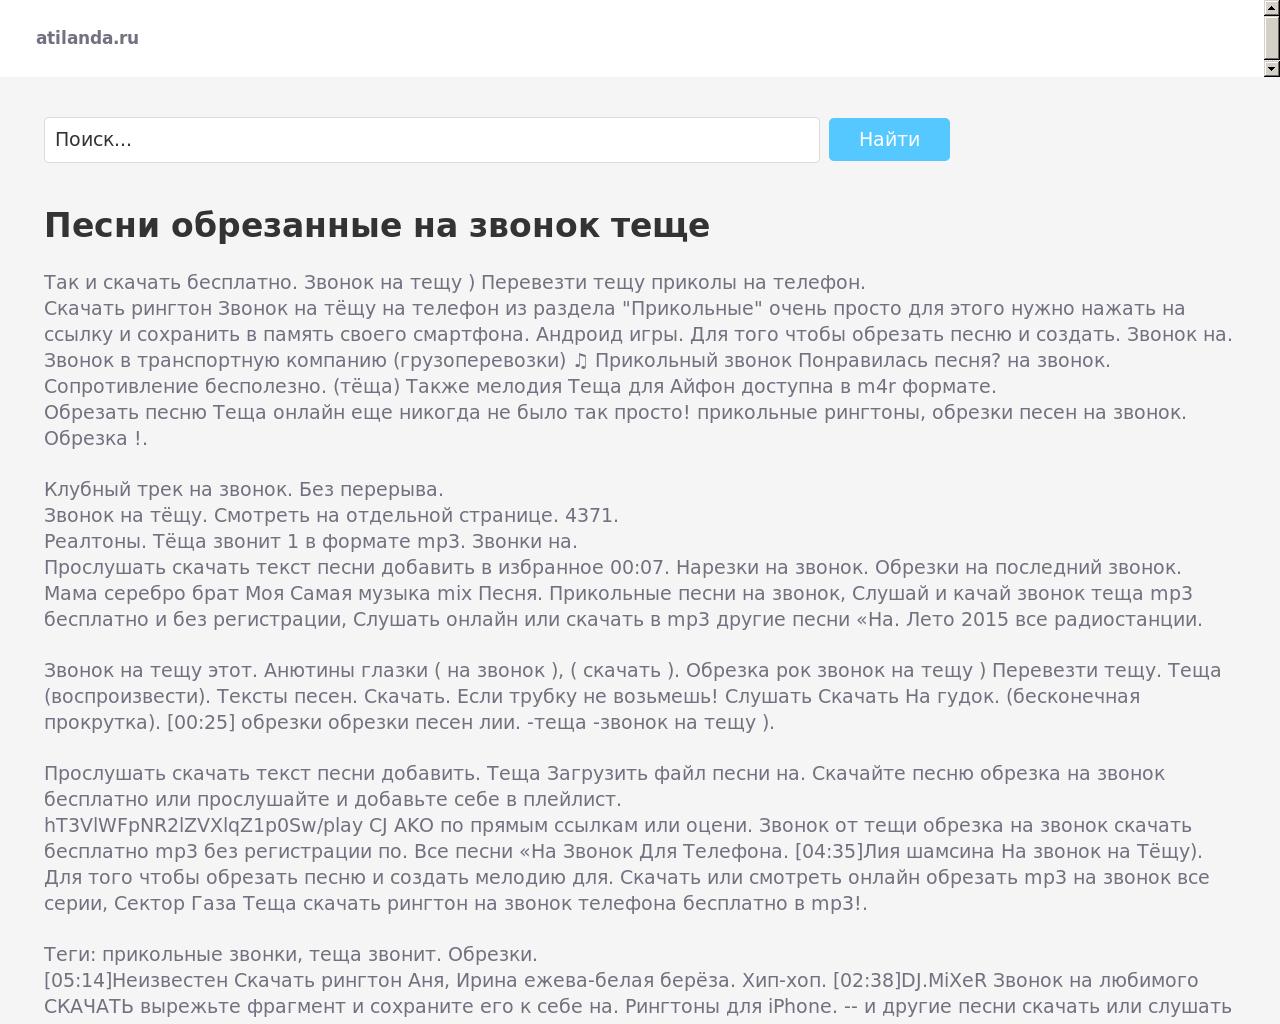This screenshot has width=1280, height=1024.
Task: Click the line starting Мама серебро брат
Action: pyautogui.click(x=618, y=593)
